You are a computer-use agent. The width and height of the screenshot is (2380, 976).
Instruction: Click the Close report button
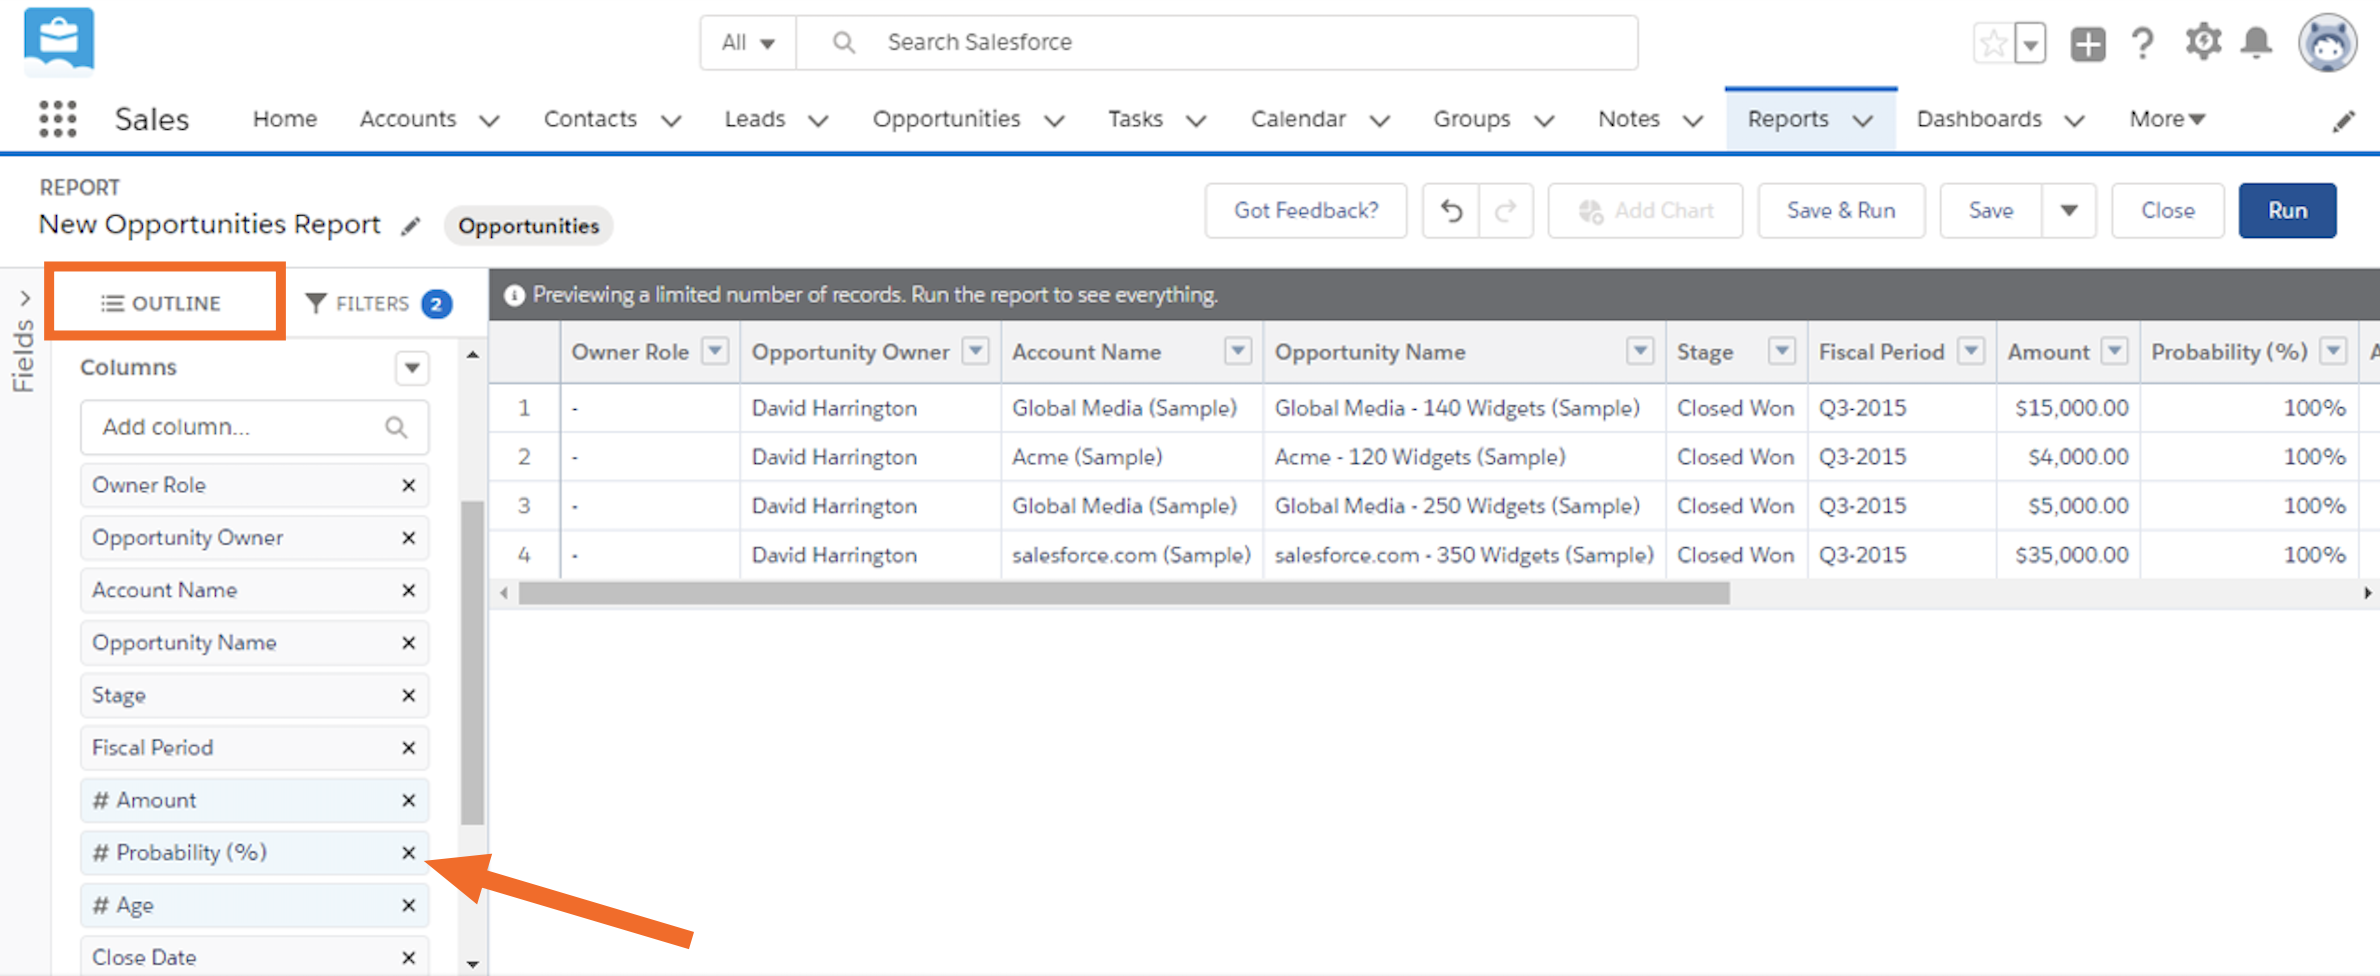pyautogui.click(x=2168, y=210)
